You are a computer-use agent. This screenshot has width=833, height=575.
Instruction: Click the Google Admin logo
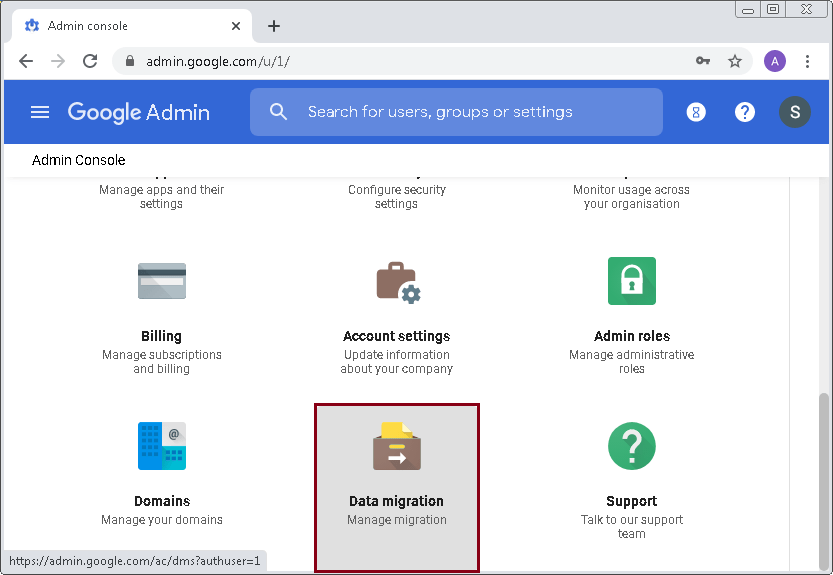(139, 112)
